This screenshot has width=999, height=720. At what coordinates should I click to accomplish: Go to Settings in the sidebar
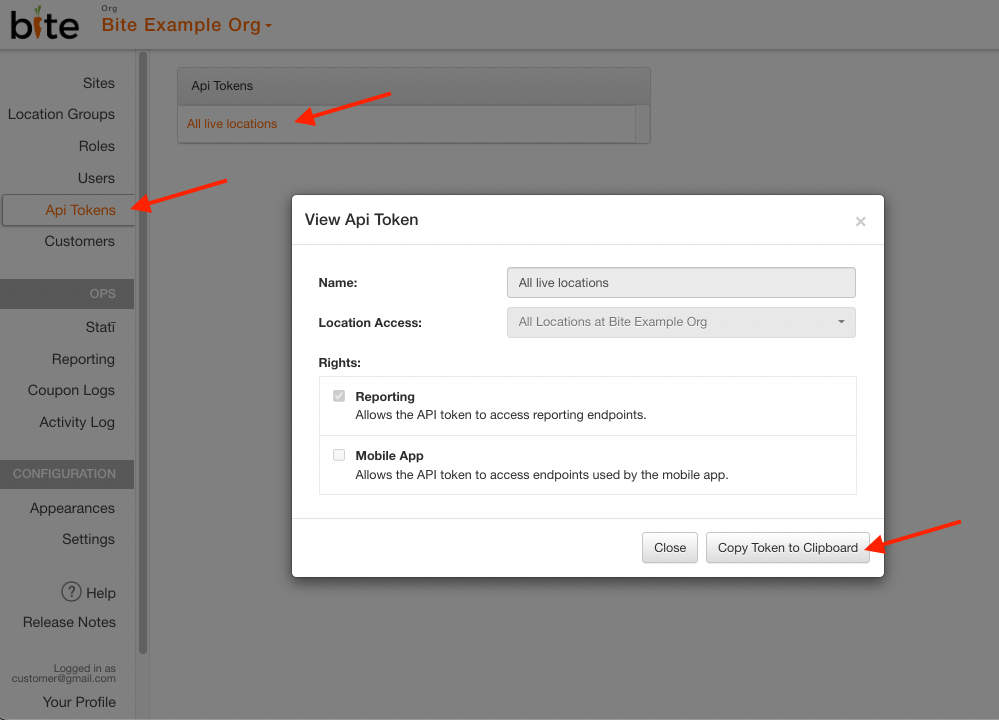(89, 540)
